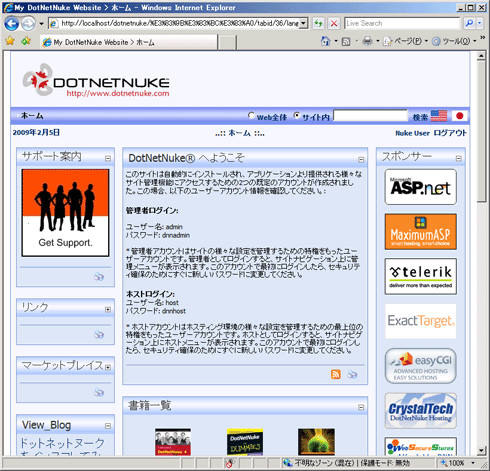This screenshot has width=490, height=471.
Task: Click the status bar popup blocker icon
Action: (230, 463)
